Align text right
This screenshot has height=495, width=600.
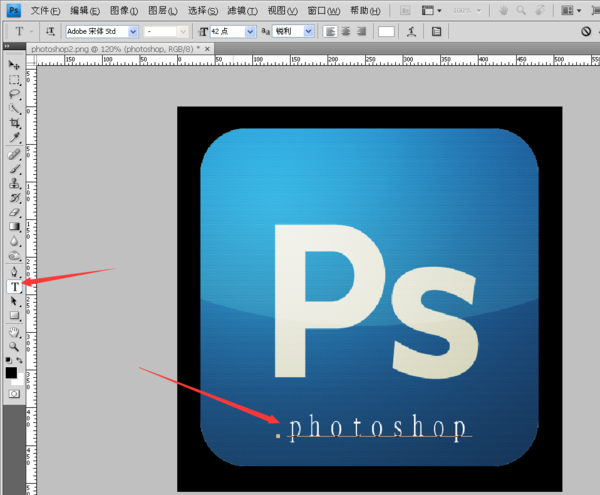361,31
